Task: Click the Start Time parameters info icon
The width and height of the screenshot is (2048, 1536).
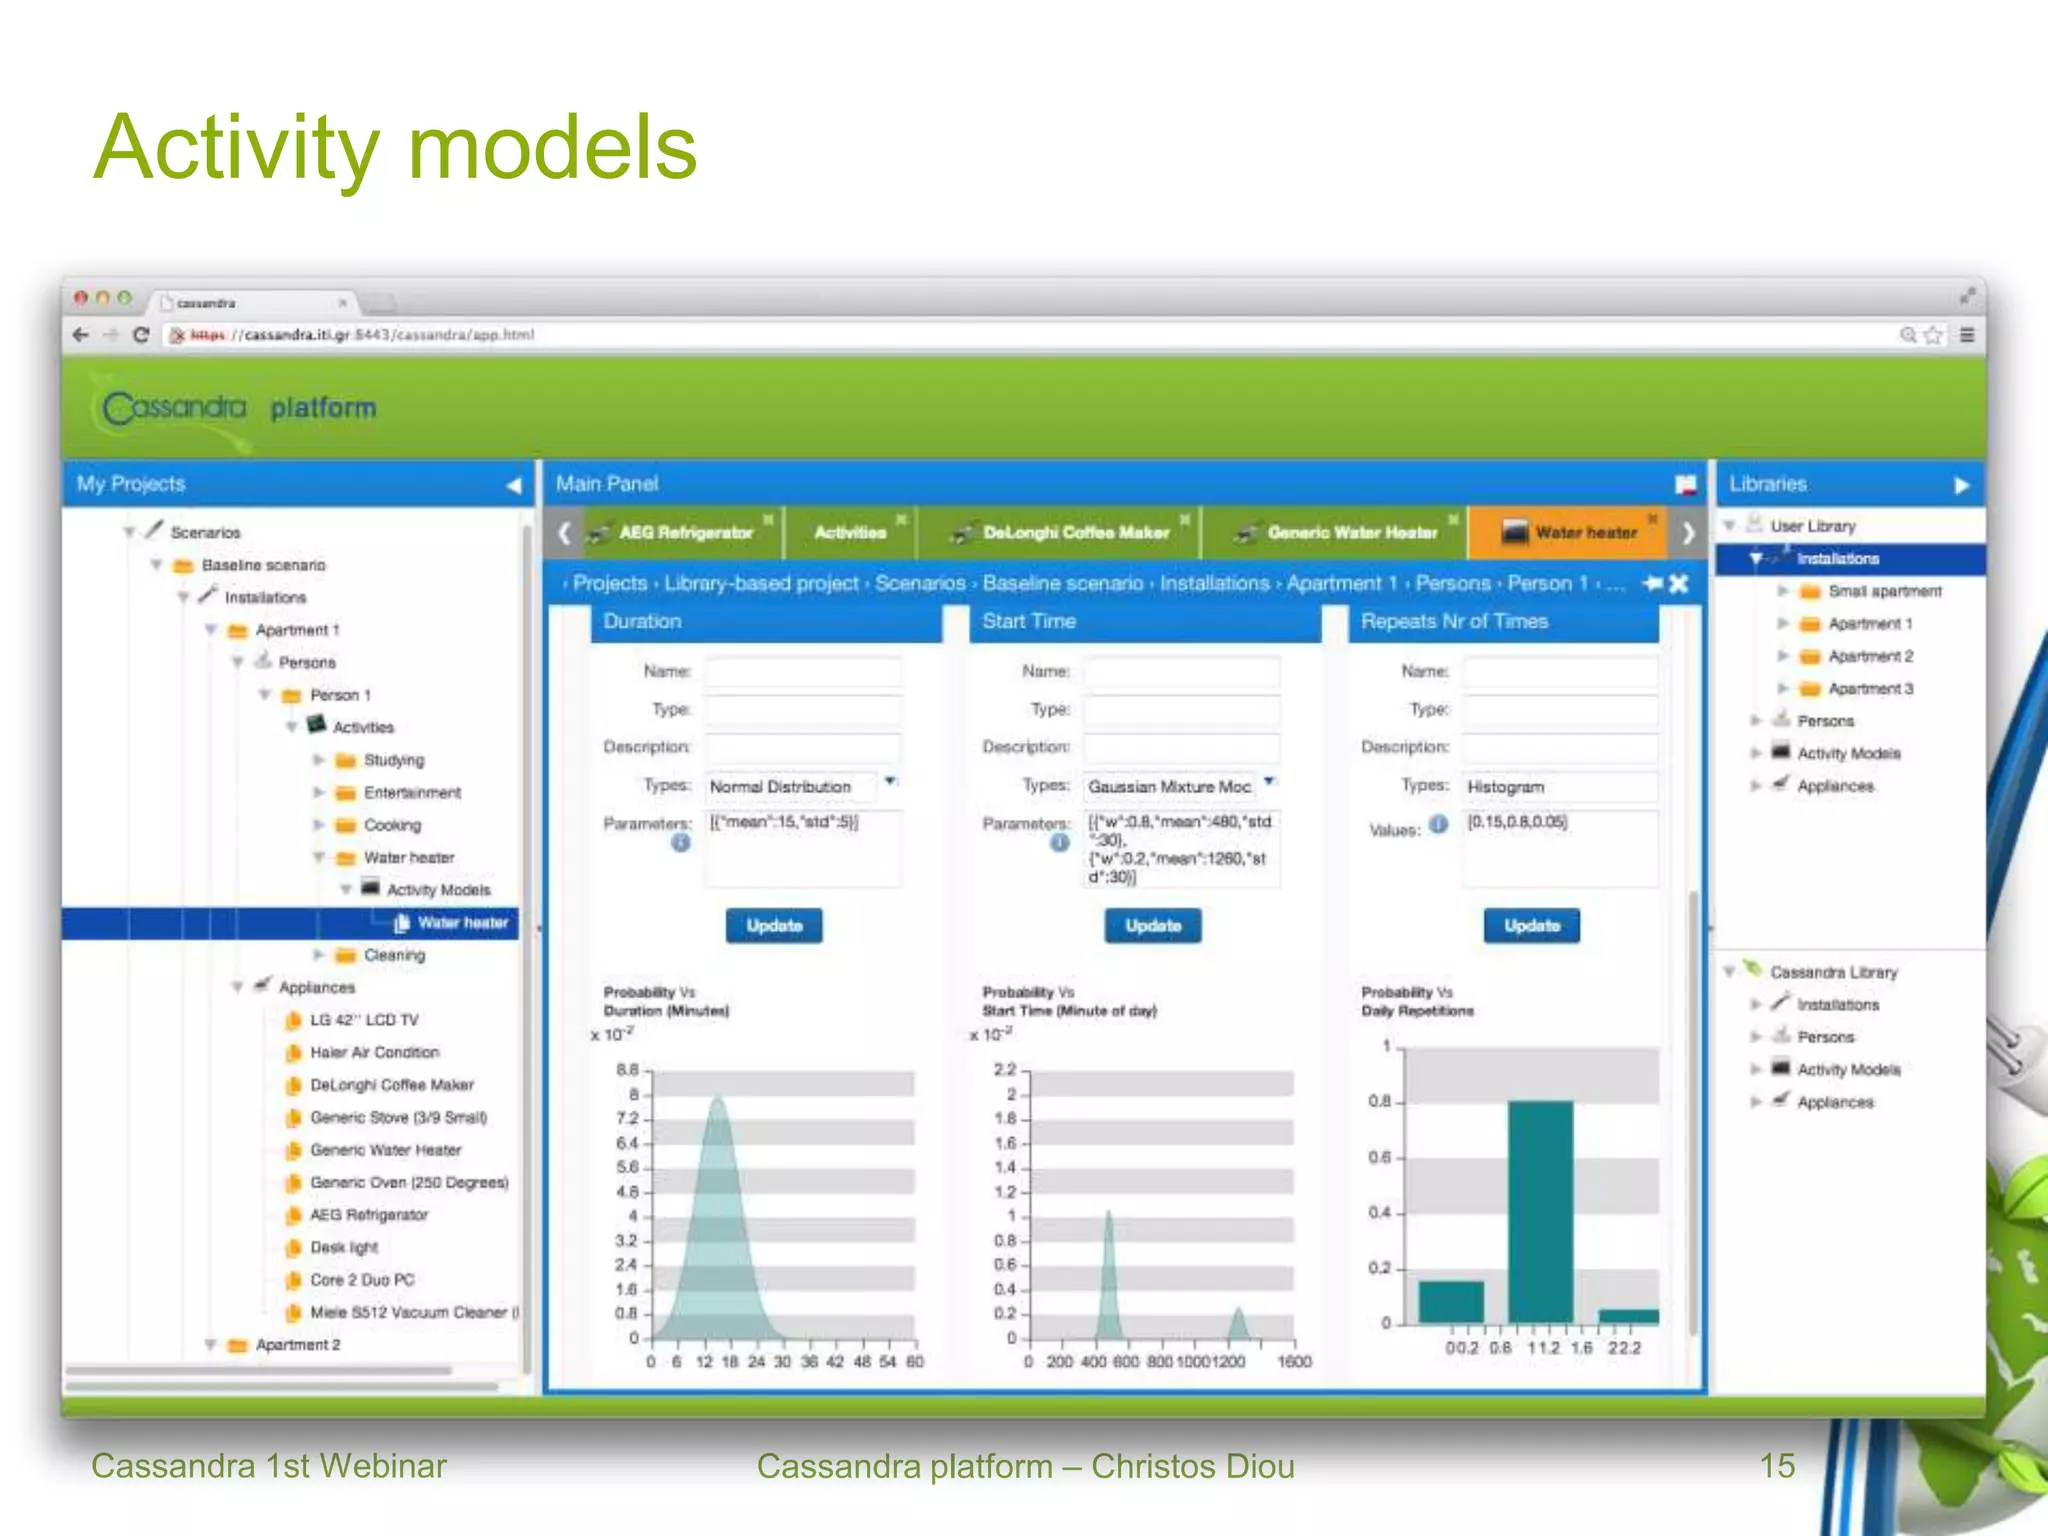Action: coord(1060,843)
